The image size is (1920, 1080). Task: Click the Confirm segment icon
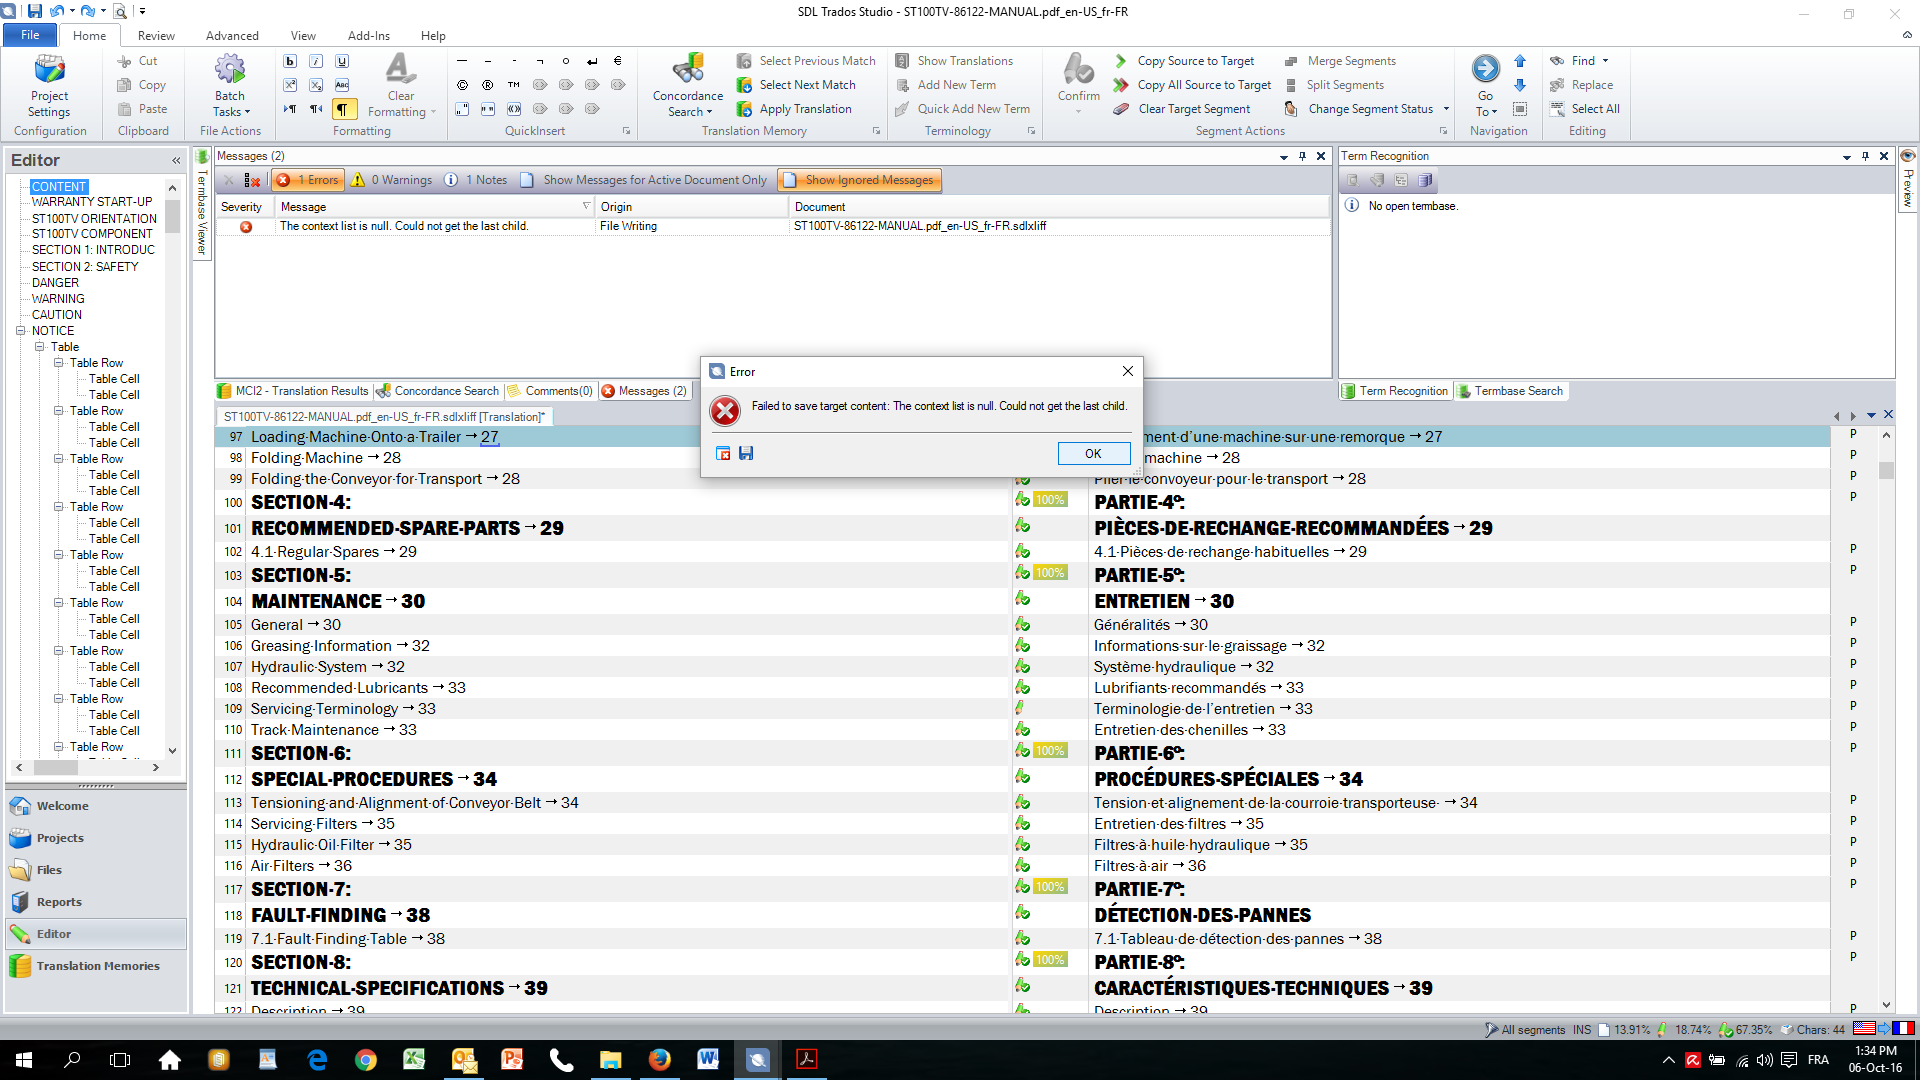pos(1078,69)
